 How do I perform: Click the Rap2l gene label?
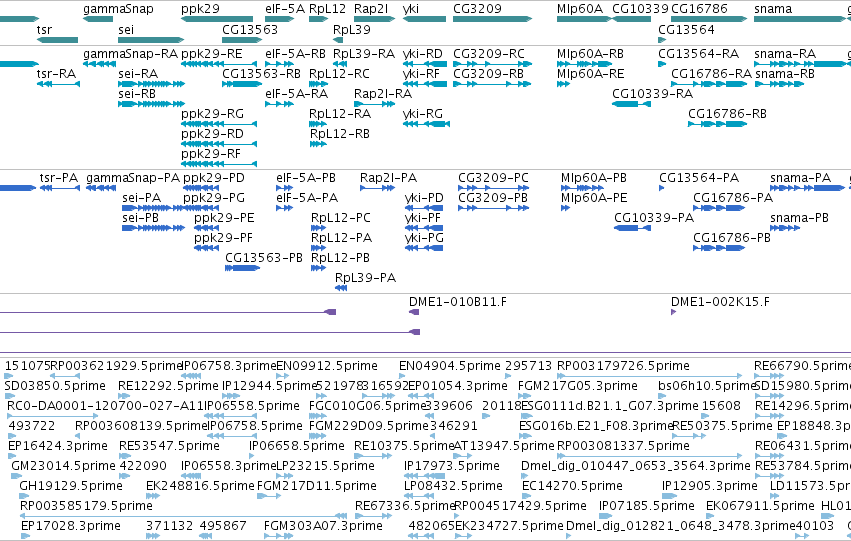371,9
